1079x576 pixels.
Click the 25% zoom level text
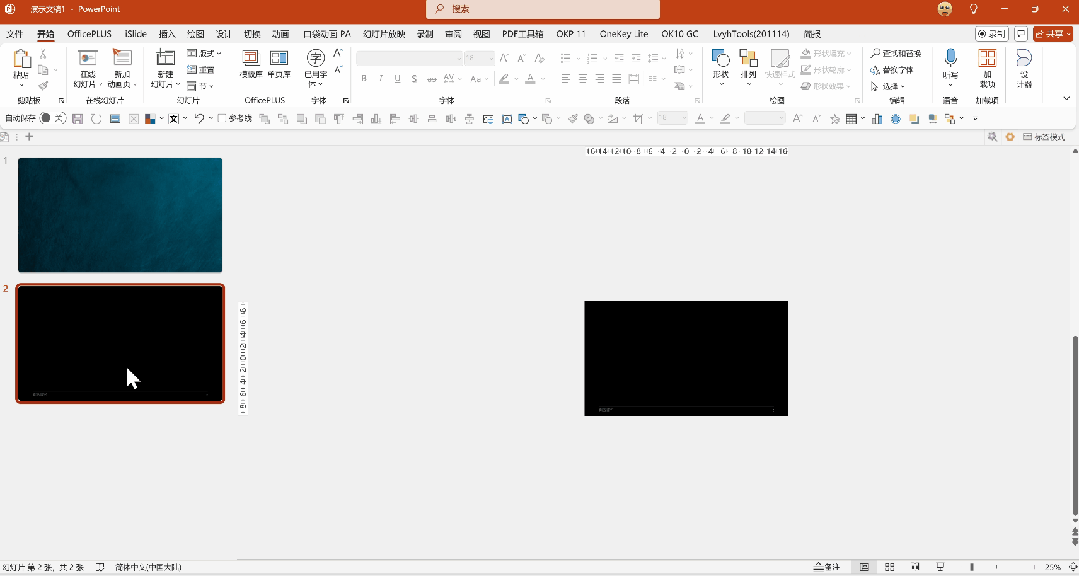[x=1053, y=567]
